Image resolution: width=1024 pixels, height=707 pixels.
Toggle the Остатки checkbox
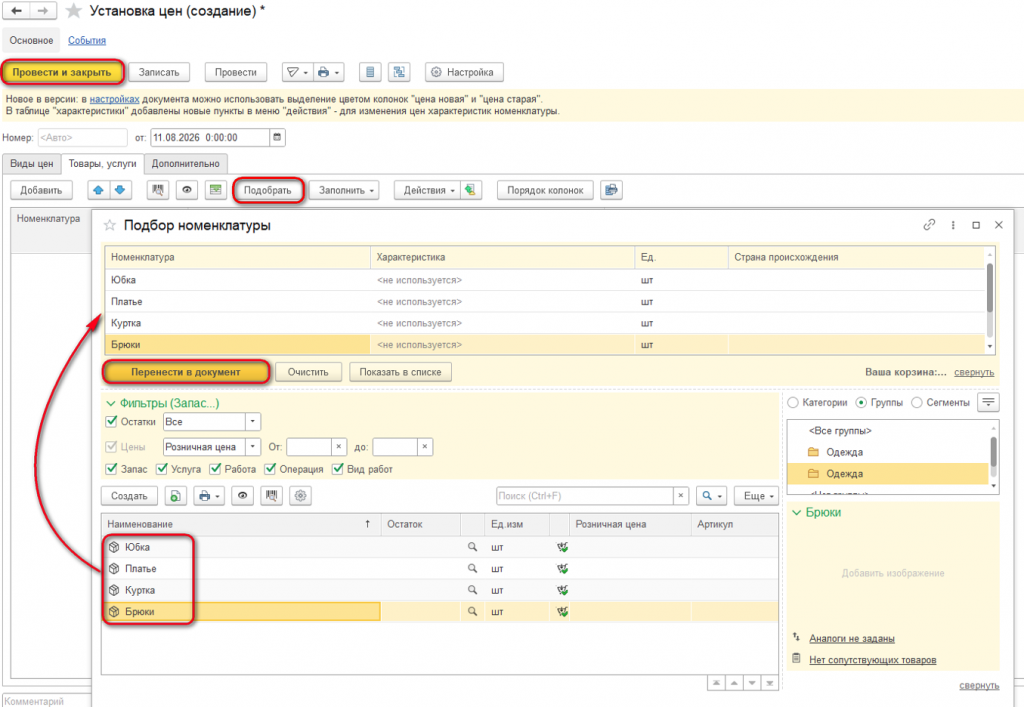coord(111,422)
